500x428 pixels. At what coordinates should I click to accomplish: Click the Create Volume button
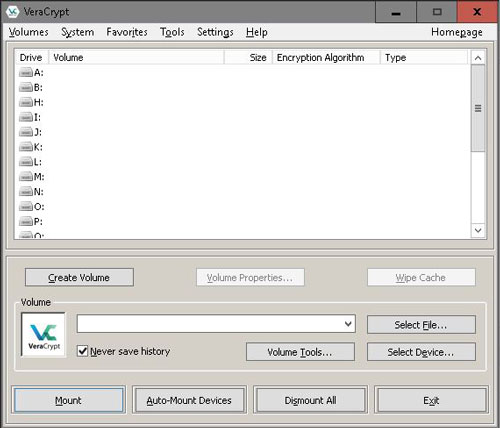pyautogui.click(x=79, y=277)
